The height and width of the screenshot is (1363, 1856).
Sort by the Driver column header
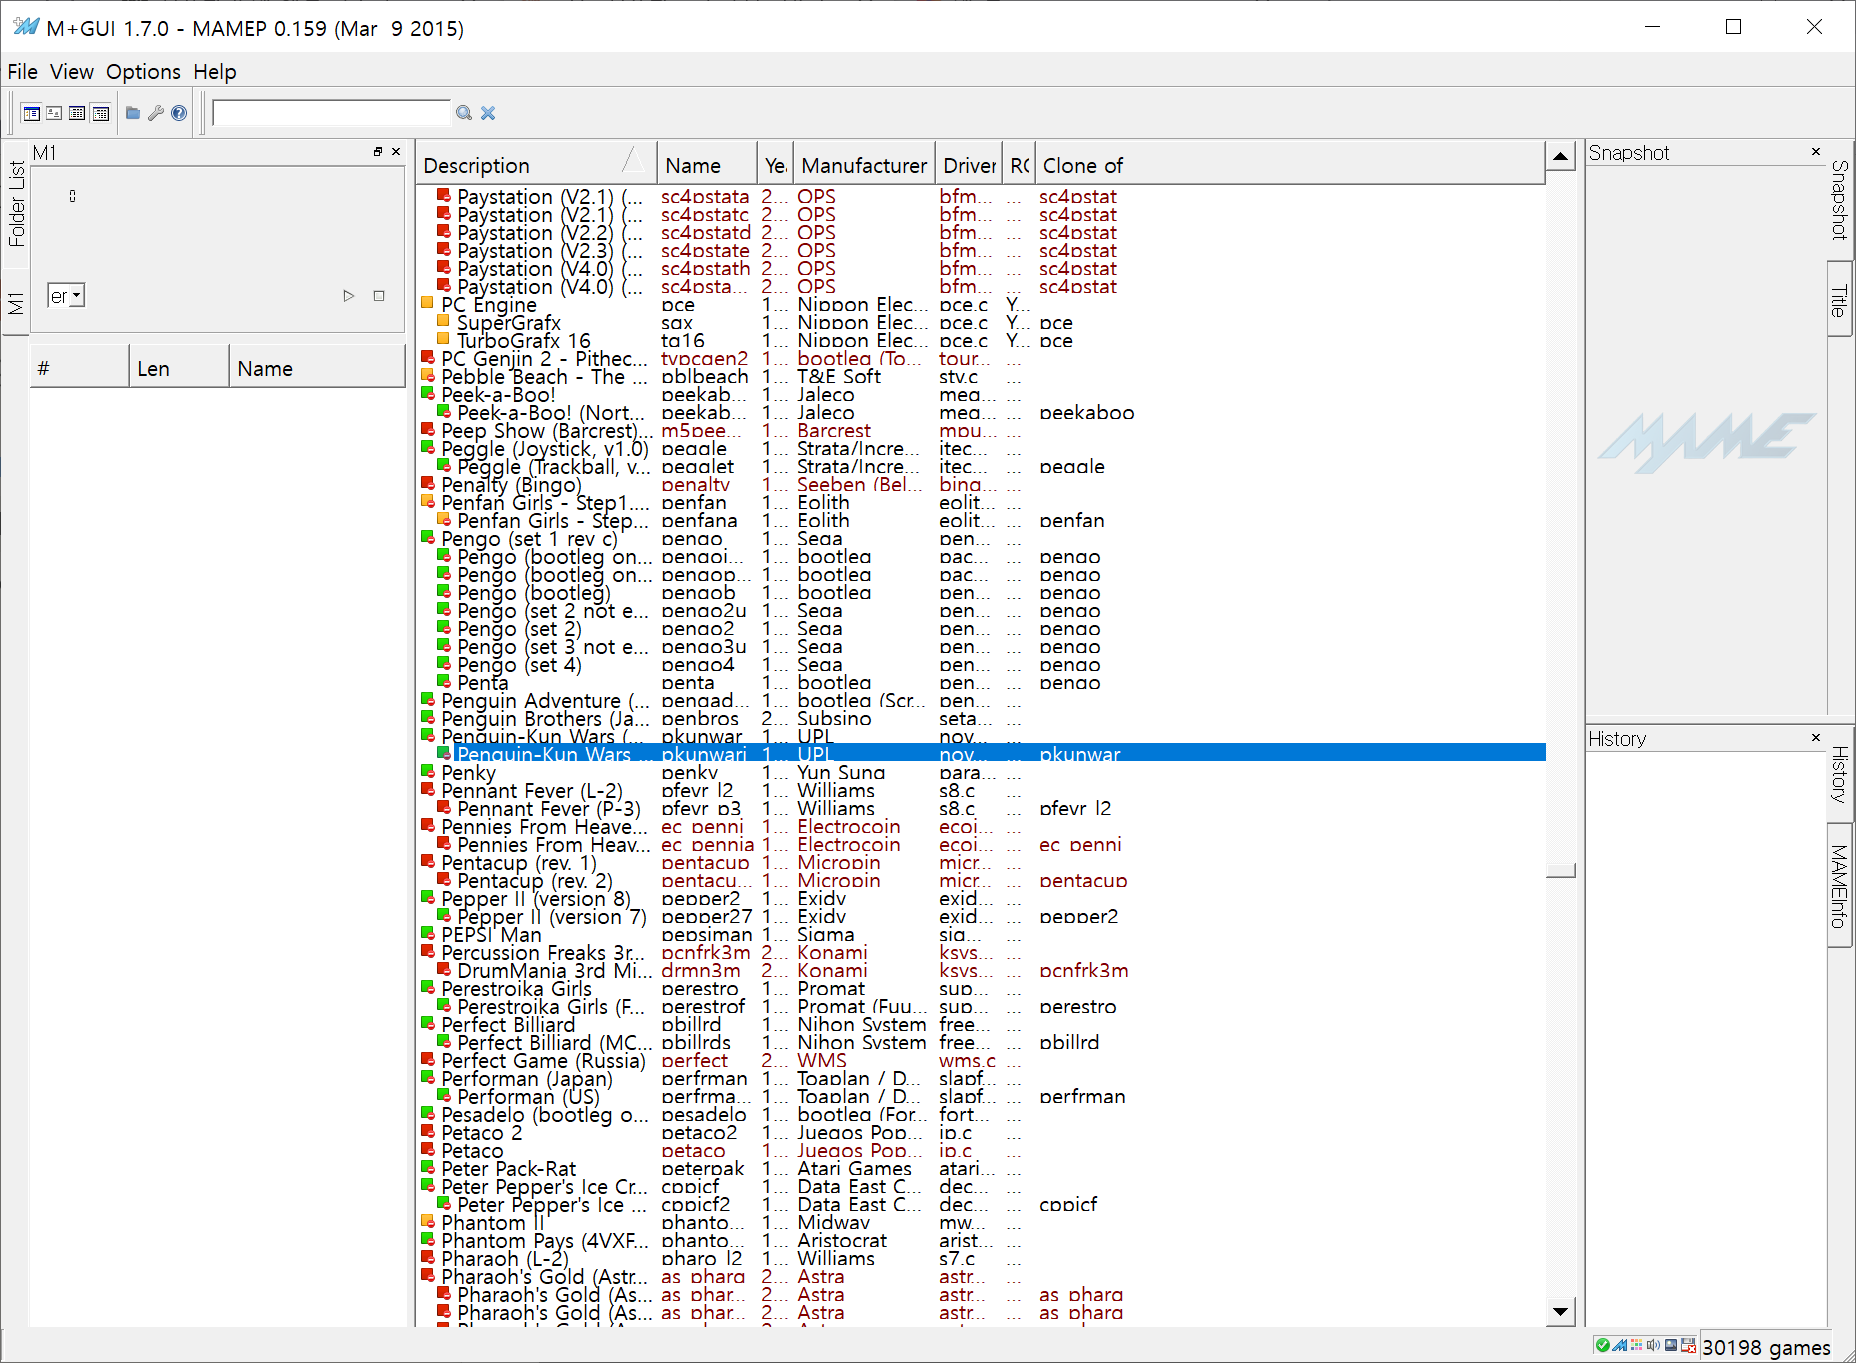969,165
